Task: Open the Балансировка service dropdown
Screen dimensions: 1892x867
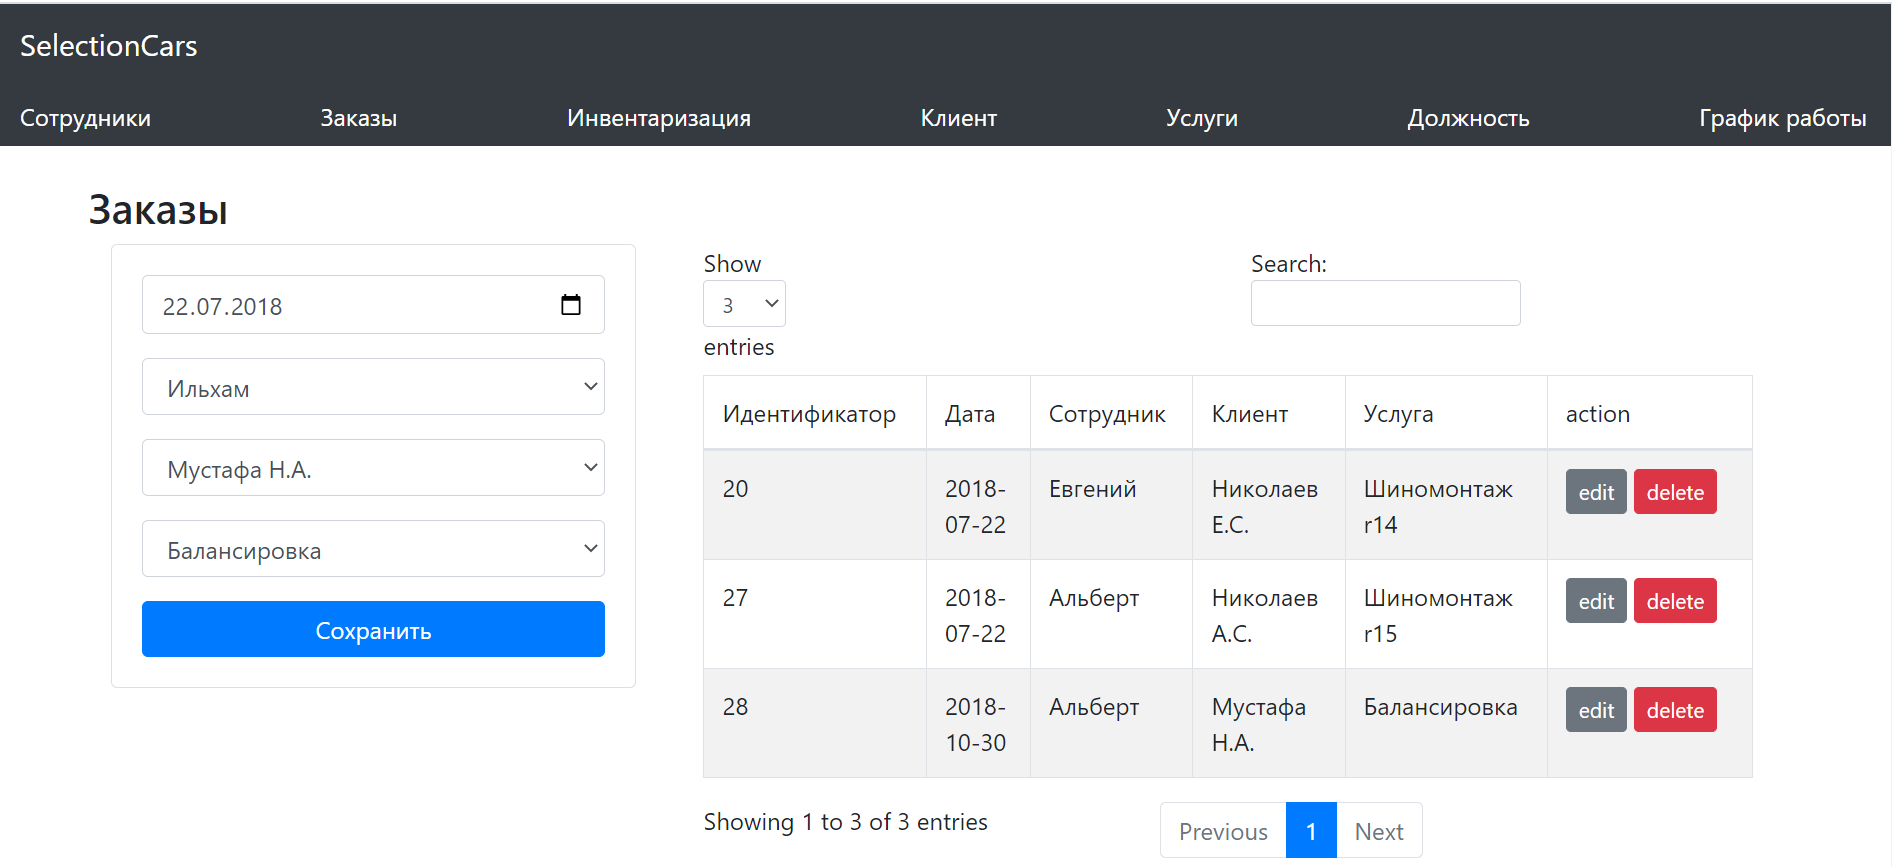Action: click(x=373, y=549)
